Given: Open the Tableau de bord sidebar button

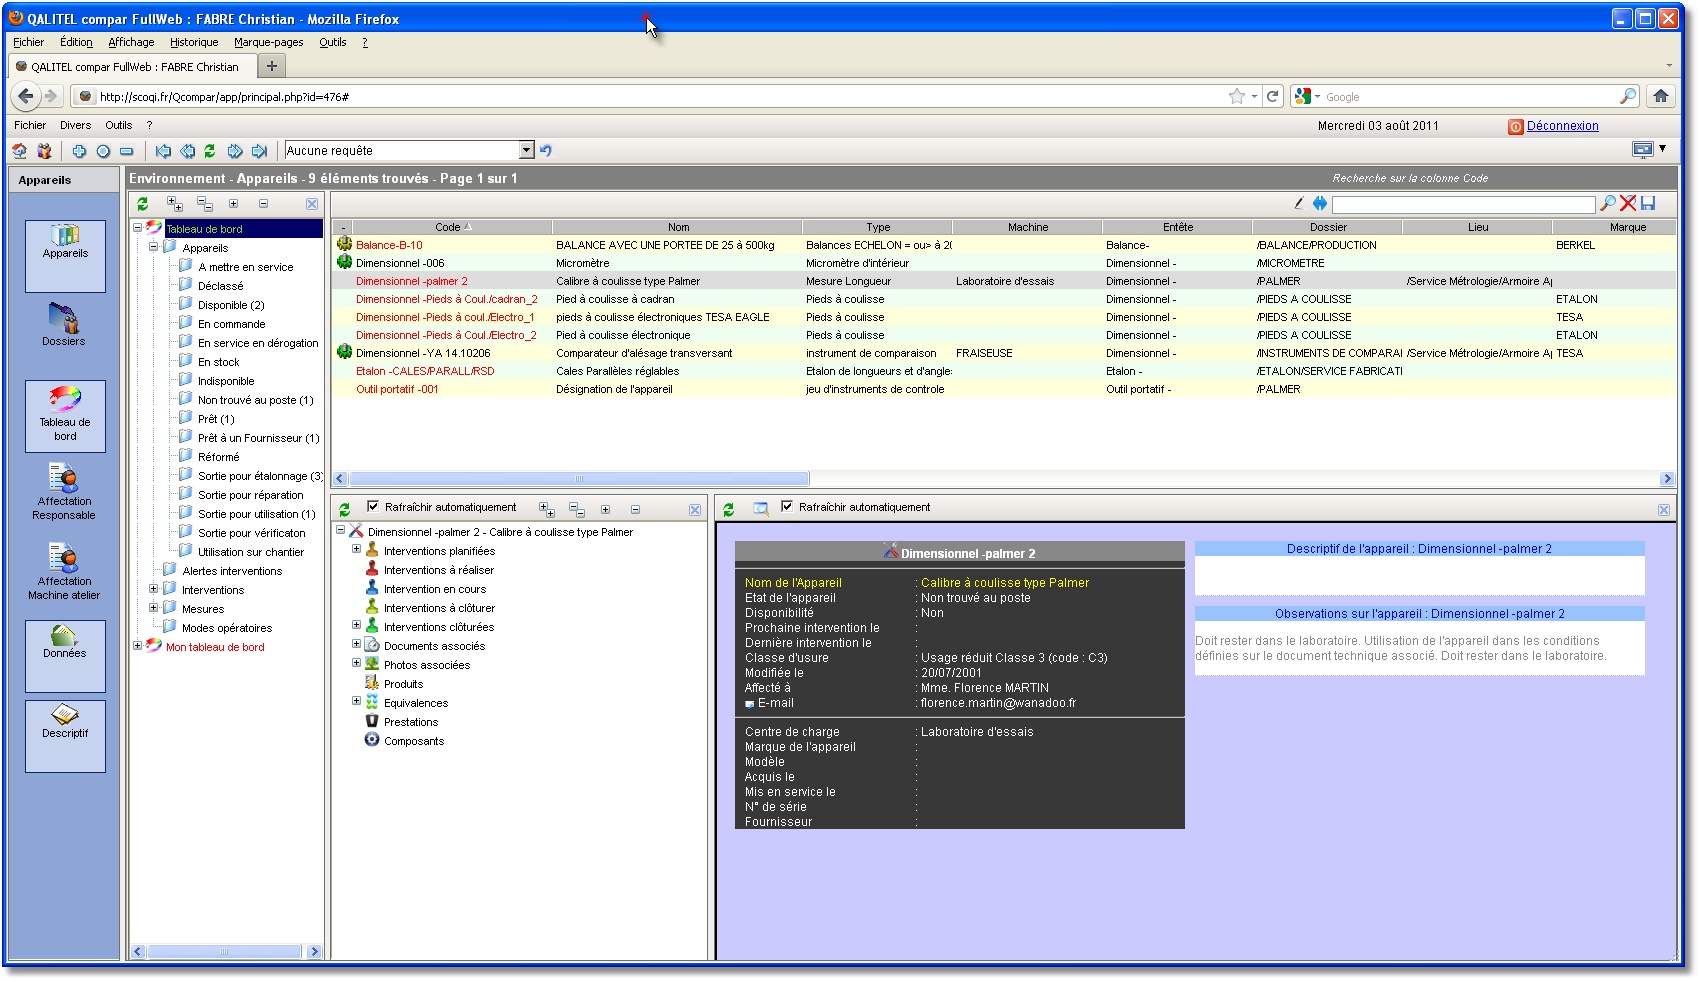Looking at the screenshot, I should pos(65,415).
